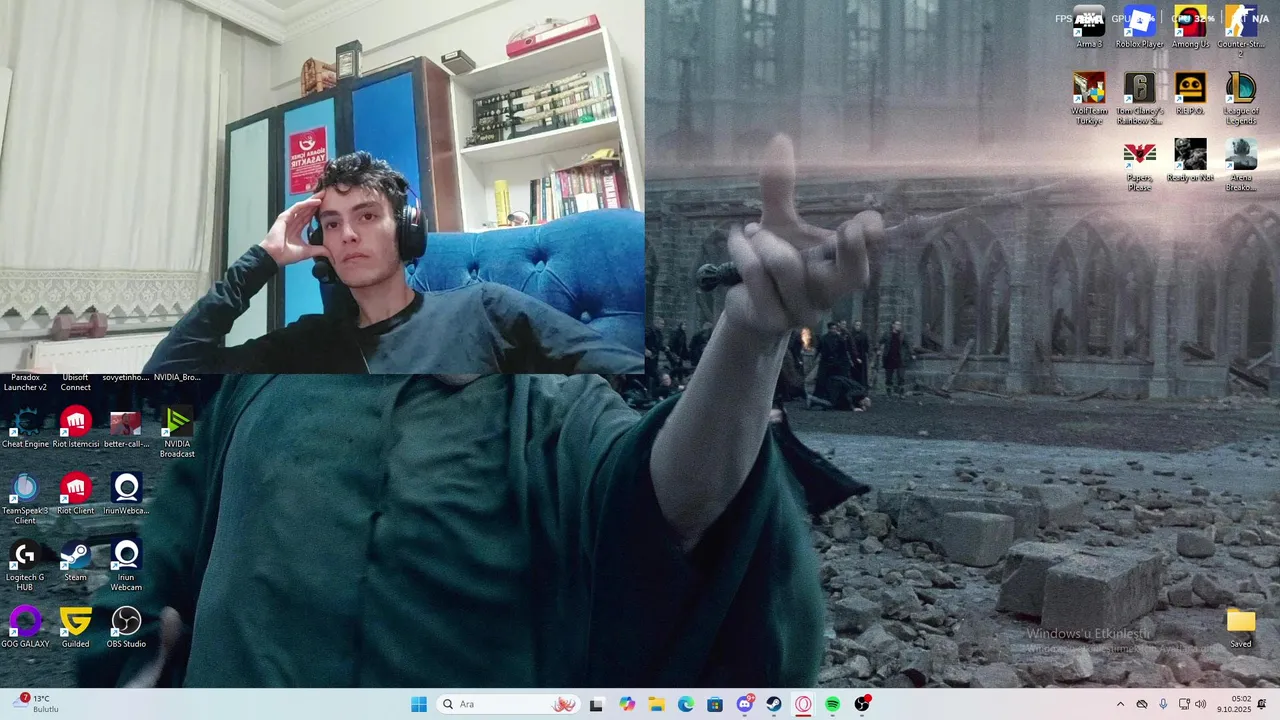Click the Ara search box
1280x720 pixels.
[509, 704]
